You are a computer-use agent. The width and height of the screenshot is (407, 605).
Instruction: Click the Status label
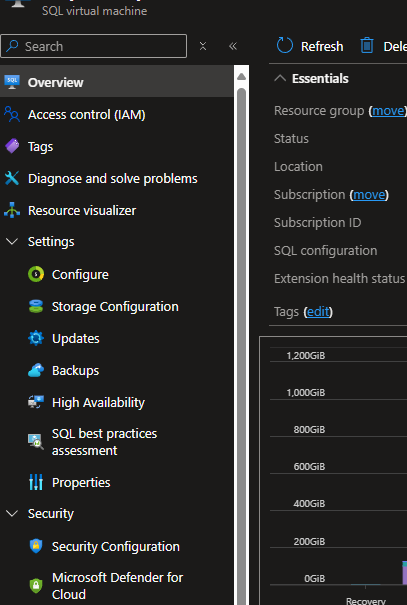point(291,139)
